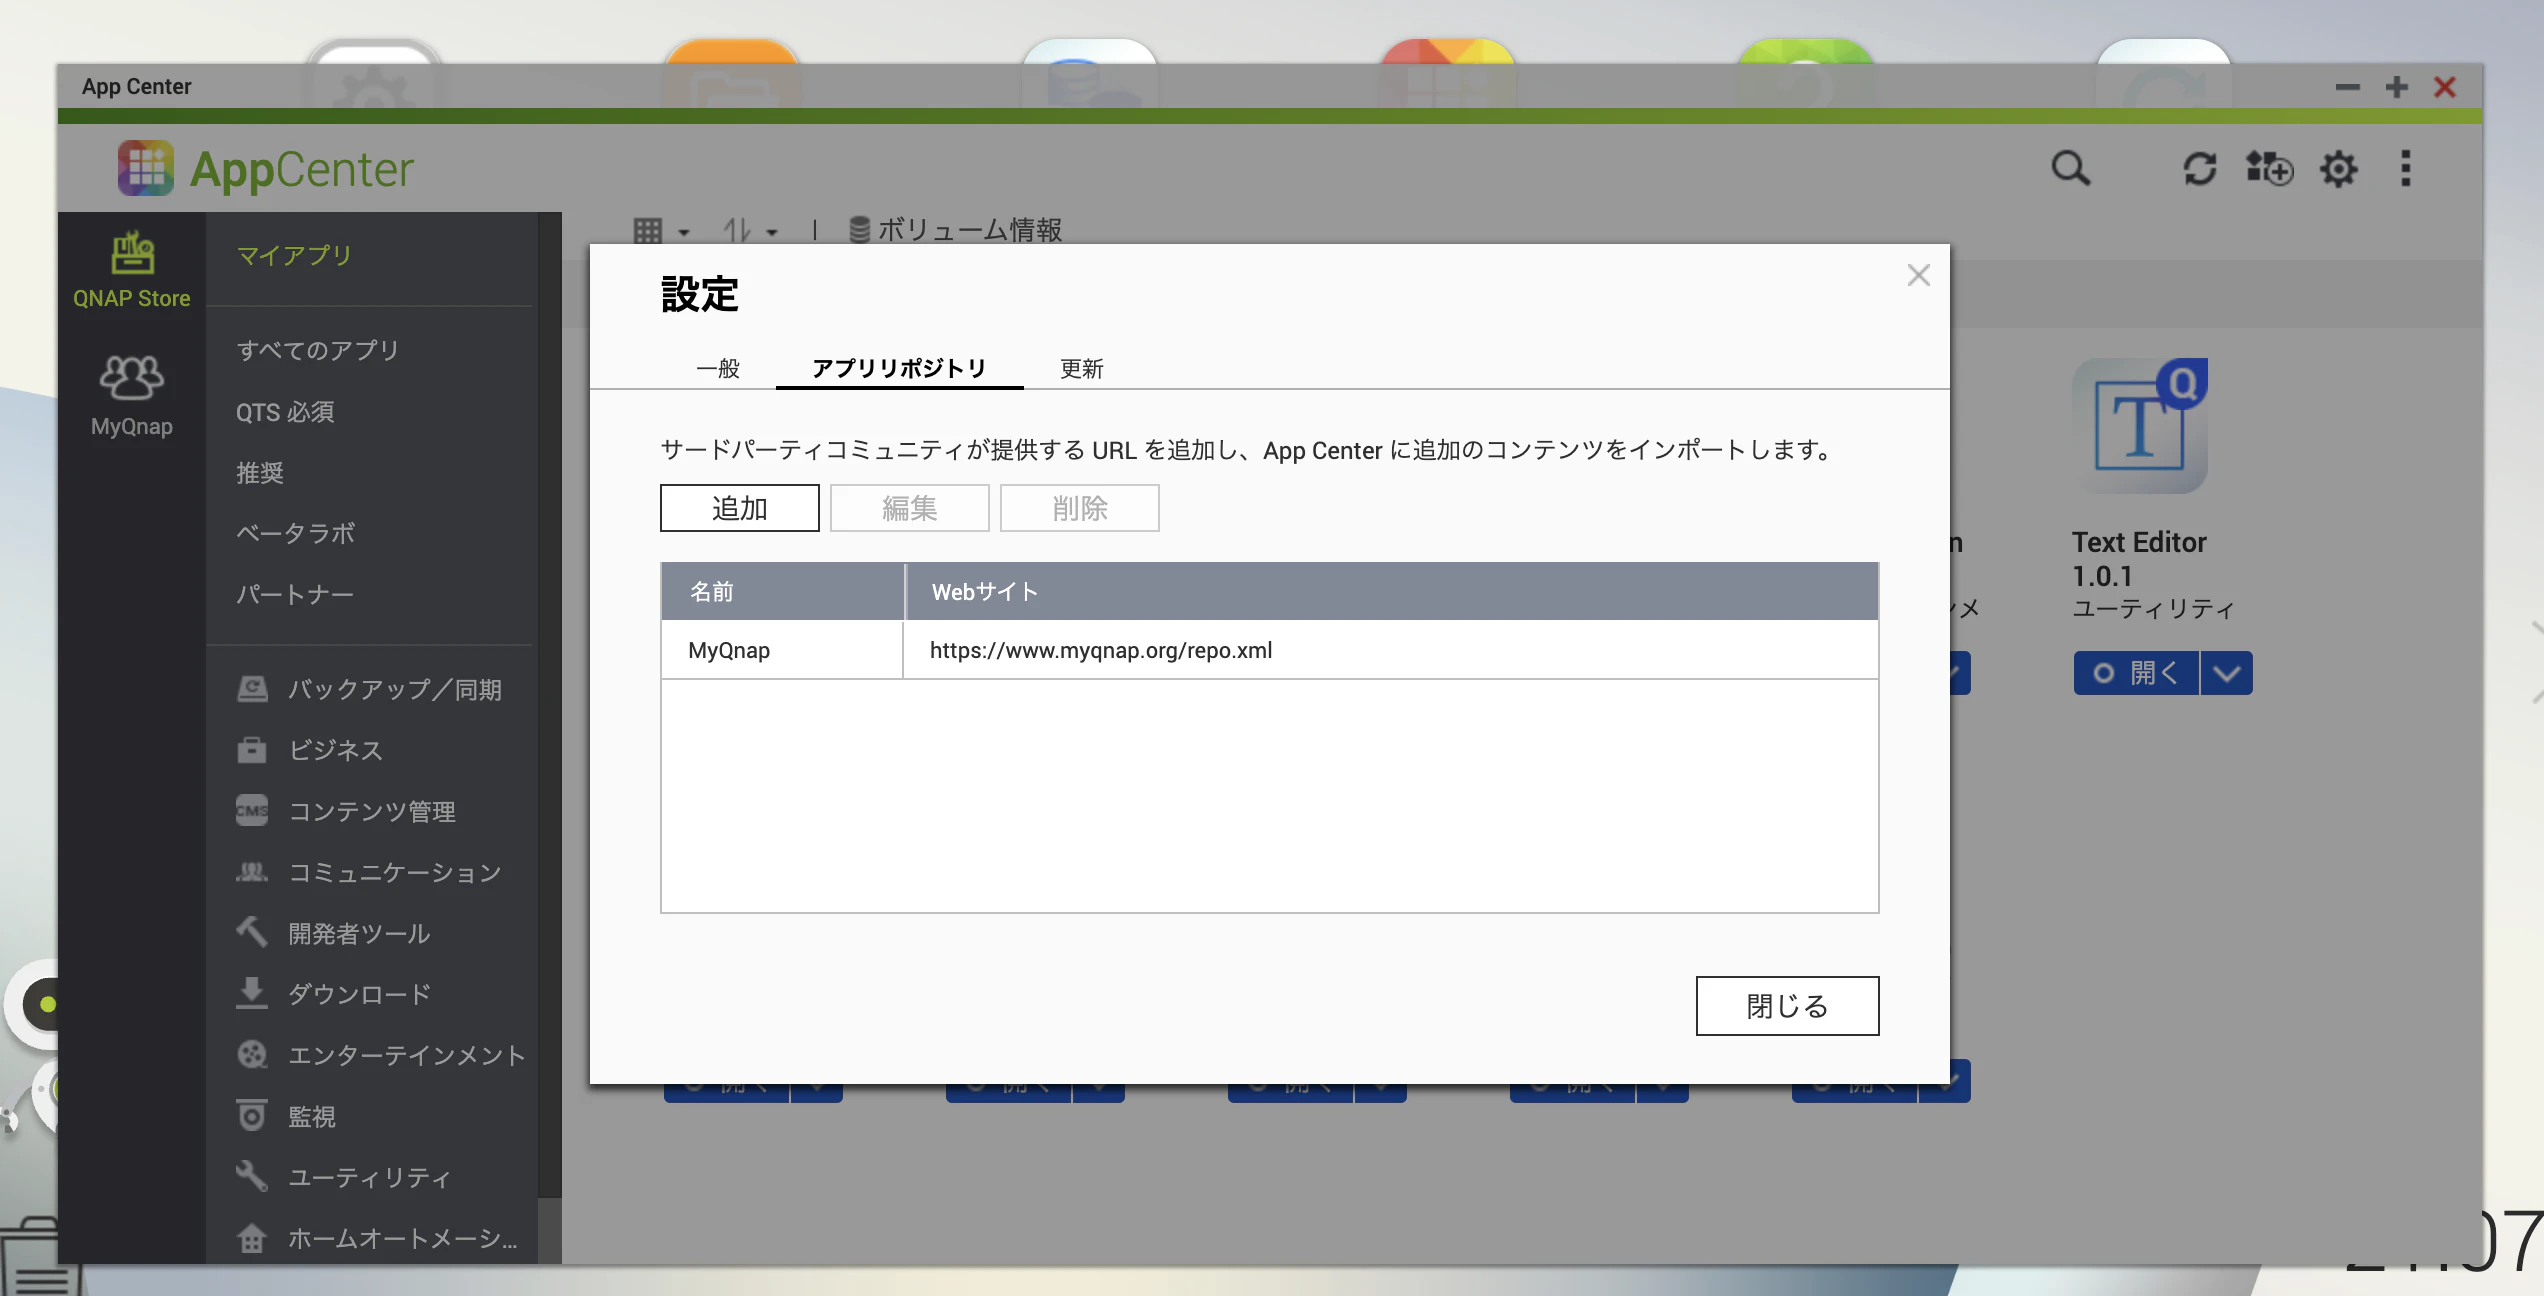This screenshot has width=2544, height=1296.
Task: Open the バックアップ/同期 category
Action: coord(369,689)
